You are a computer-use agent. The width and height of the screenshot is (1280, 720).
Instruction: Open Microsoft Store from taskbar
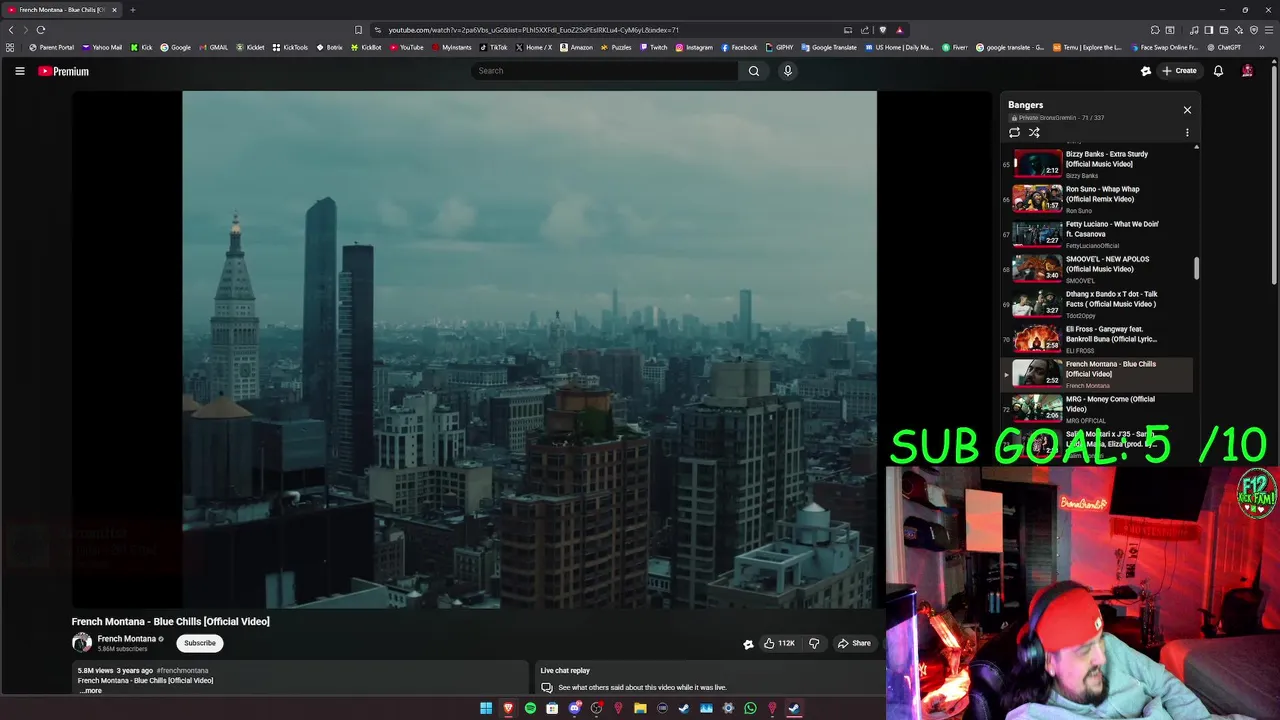[552, 708]
